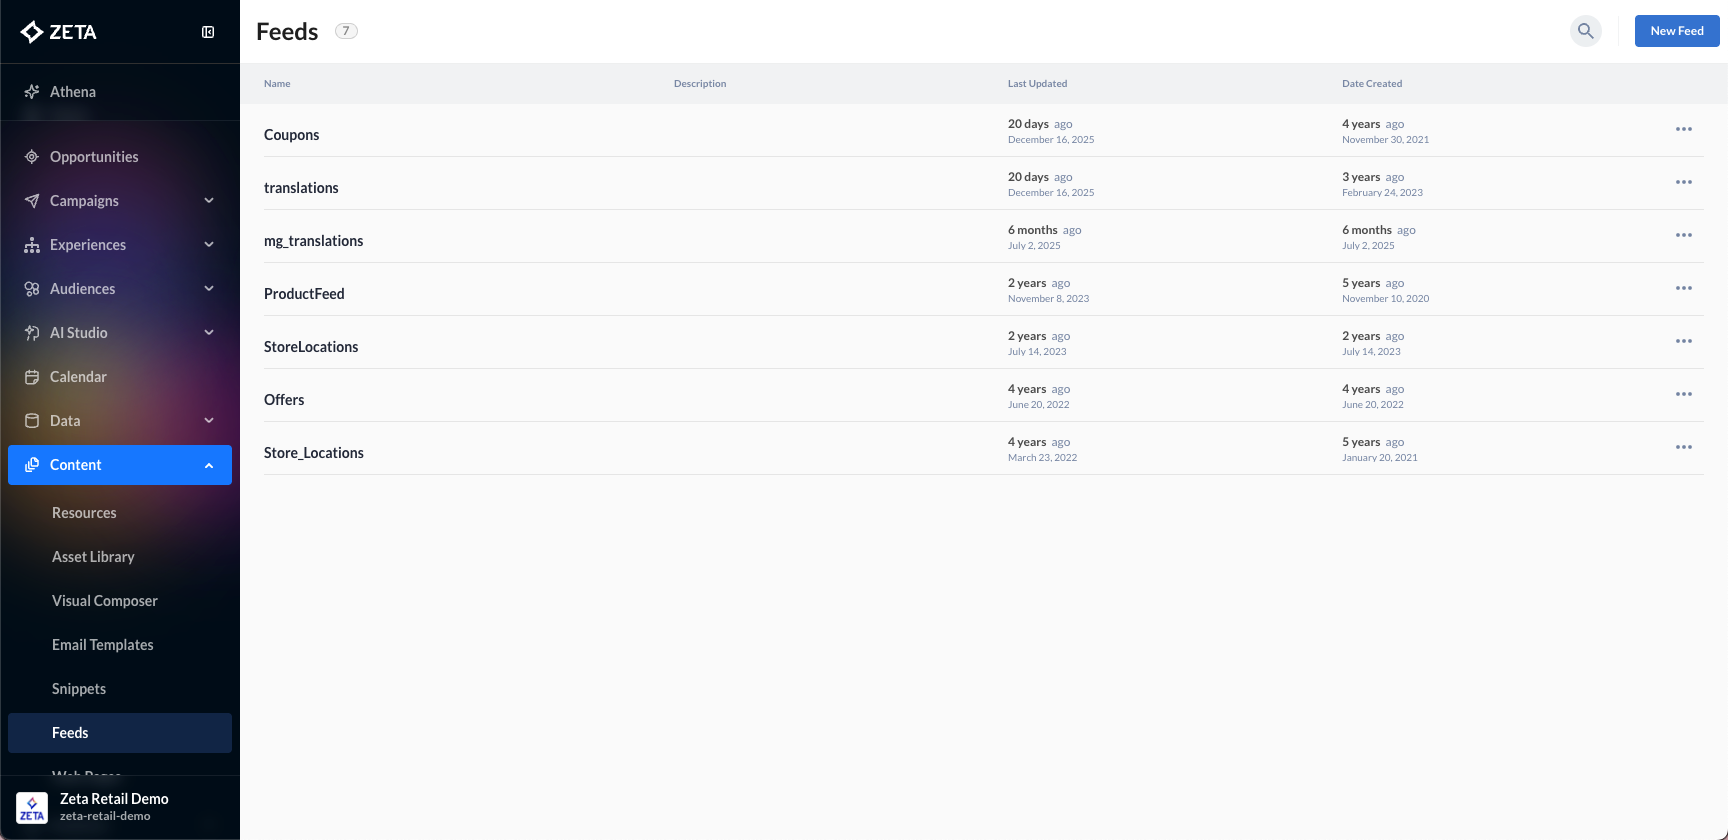Select Snippets in the sidebar
This screenshot has width=1728, height=840.
(79, 689)
